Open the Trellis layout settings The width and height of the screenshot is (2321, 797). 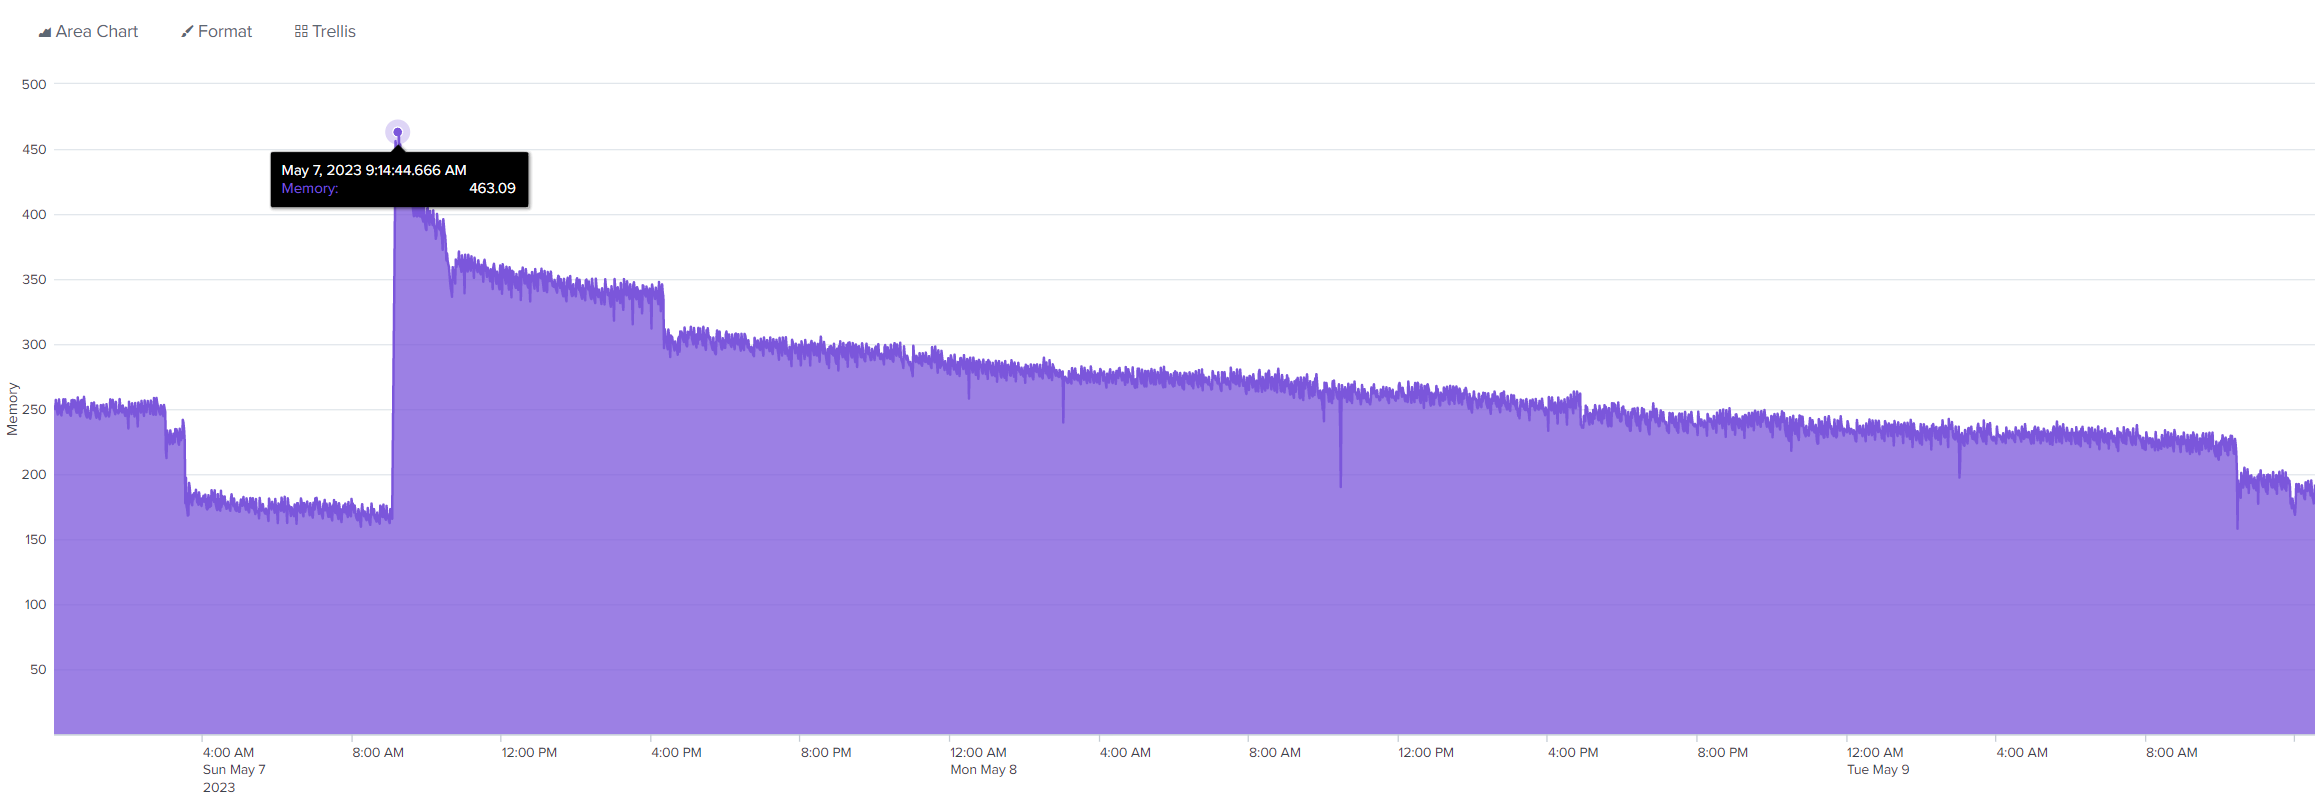(x=325, y=32)
